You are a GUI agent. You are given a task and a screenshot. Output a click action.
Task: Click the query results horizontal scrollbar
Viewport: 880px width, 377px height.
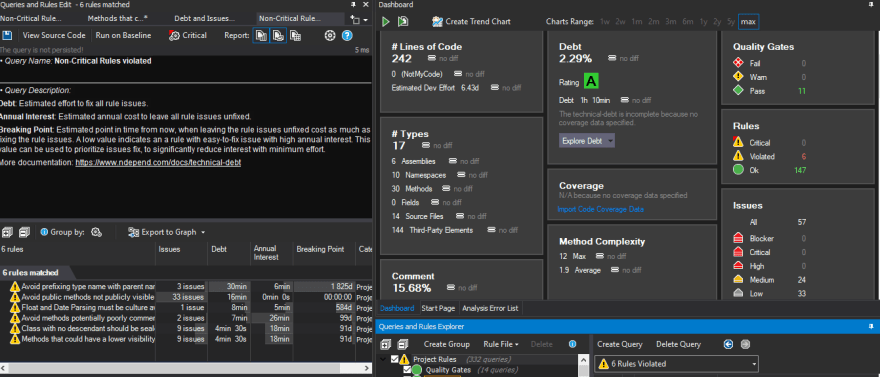click(185, 369)
